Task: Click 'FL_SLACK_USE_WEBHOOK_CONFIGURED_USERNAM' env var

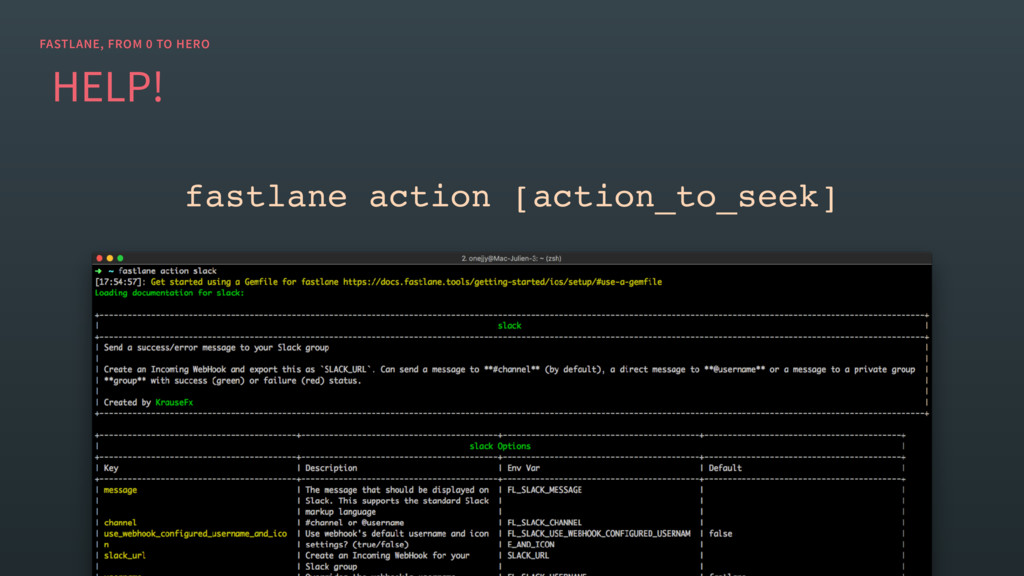Action: [x=599, y=534]
